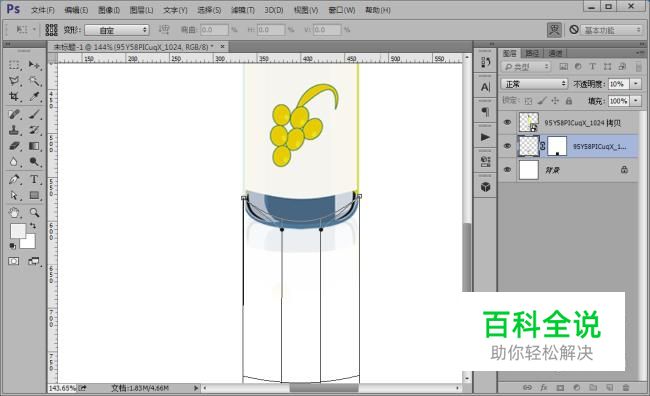Click the fill value field 100%

click(x=618, y=101)
